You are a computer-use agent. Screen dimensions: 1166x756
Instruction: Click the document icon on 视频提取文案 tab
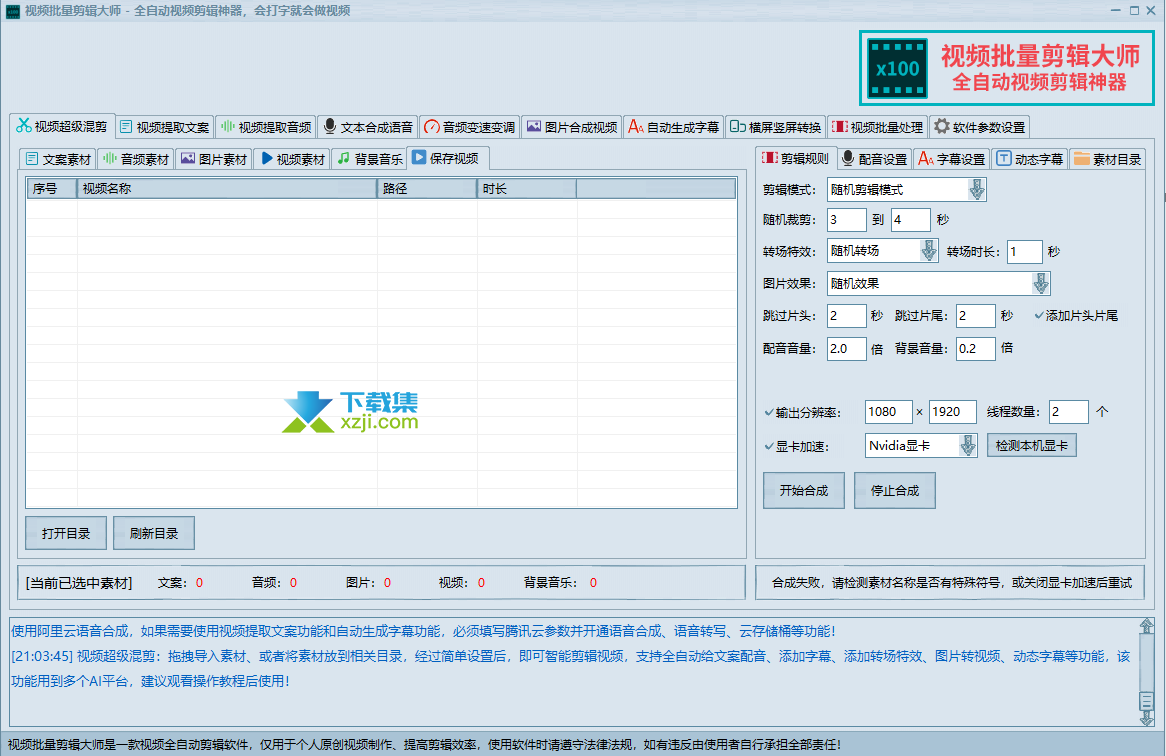126,127
